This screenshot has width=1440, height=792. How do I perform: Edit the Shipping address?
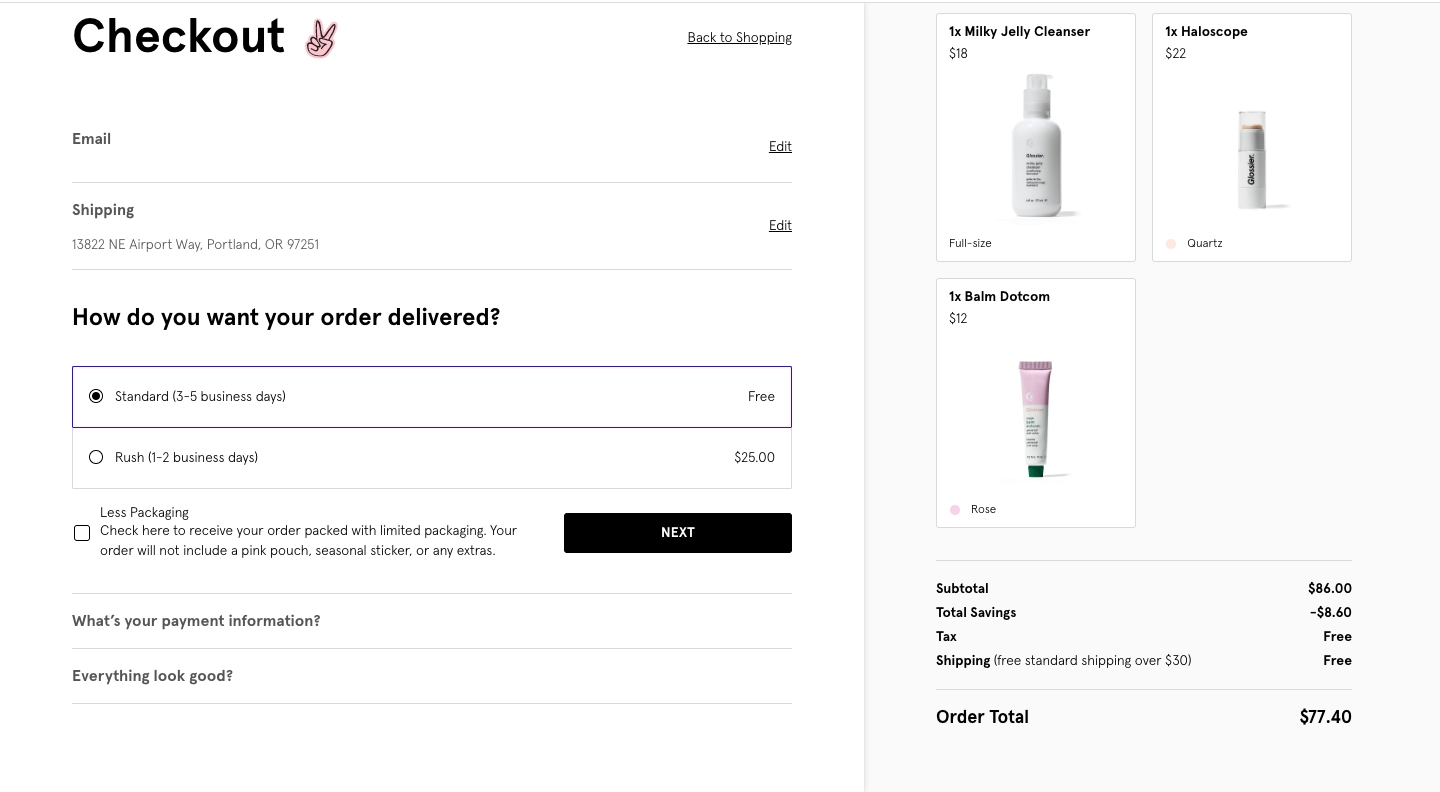click(x=780, y=226)
